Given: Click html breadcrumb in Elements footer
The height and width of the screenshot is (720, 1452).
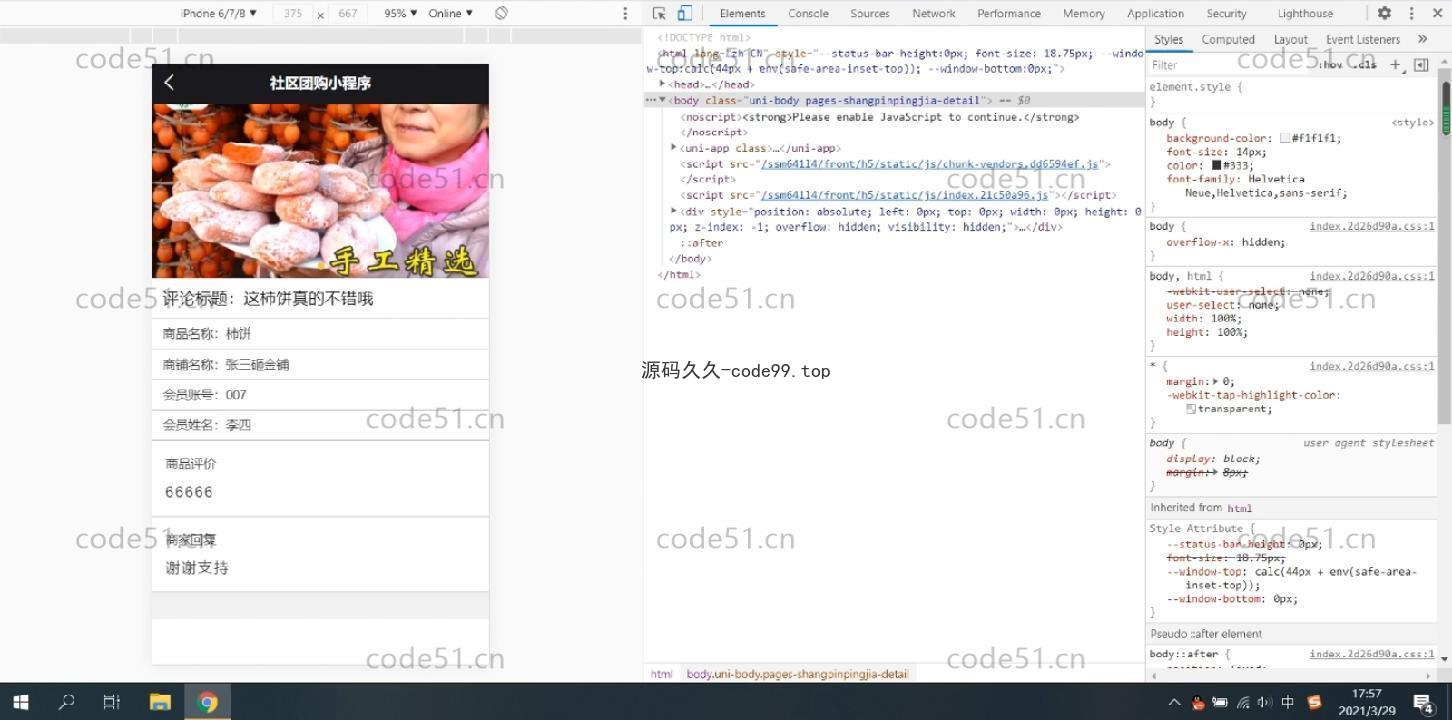Looking at the screenshot, I should pos(661,674).
